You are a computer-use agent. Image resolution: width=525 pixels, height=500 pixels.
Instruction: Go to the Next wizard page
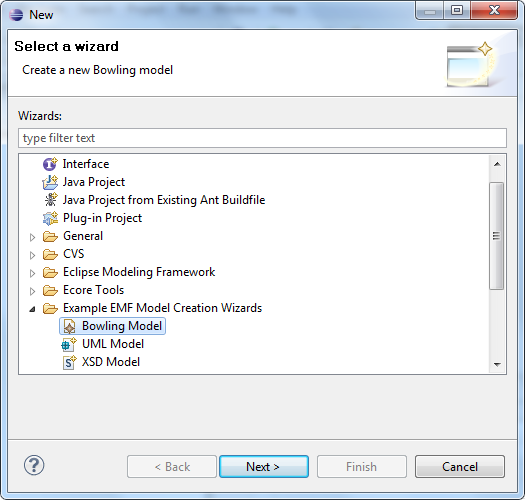(x=264, y=467)
